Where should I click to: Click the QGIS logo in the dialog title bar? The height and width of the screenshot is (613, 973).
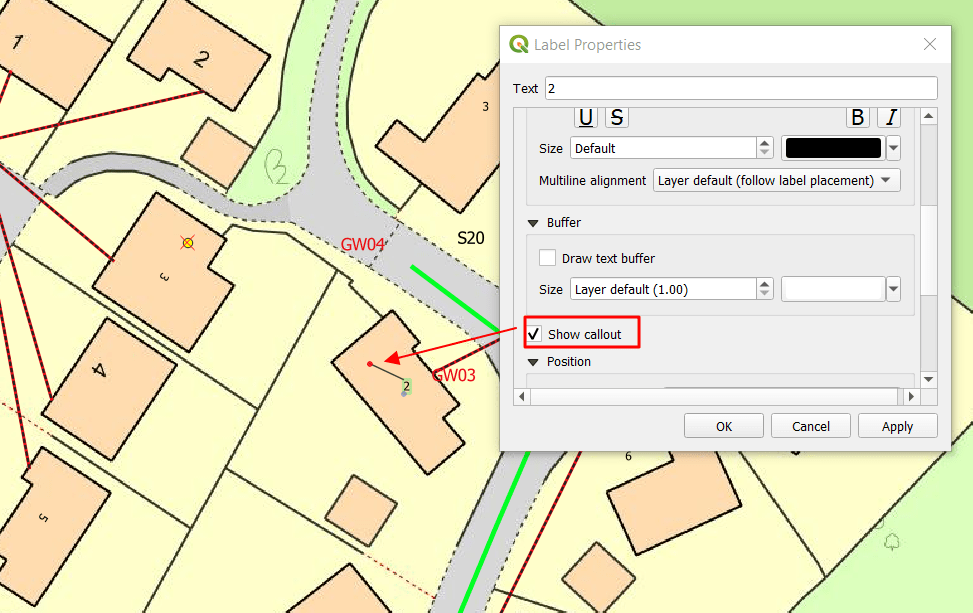(x=518, y=44)
